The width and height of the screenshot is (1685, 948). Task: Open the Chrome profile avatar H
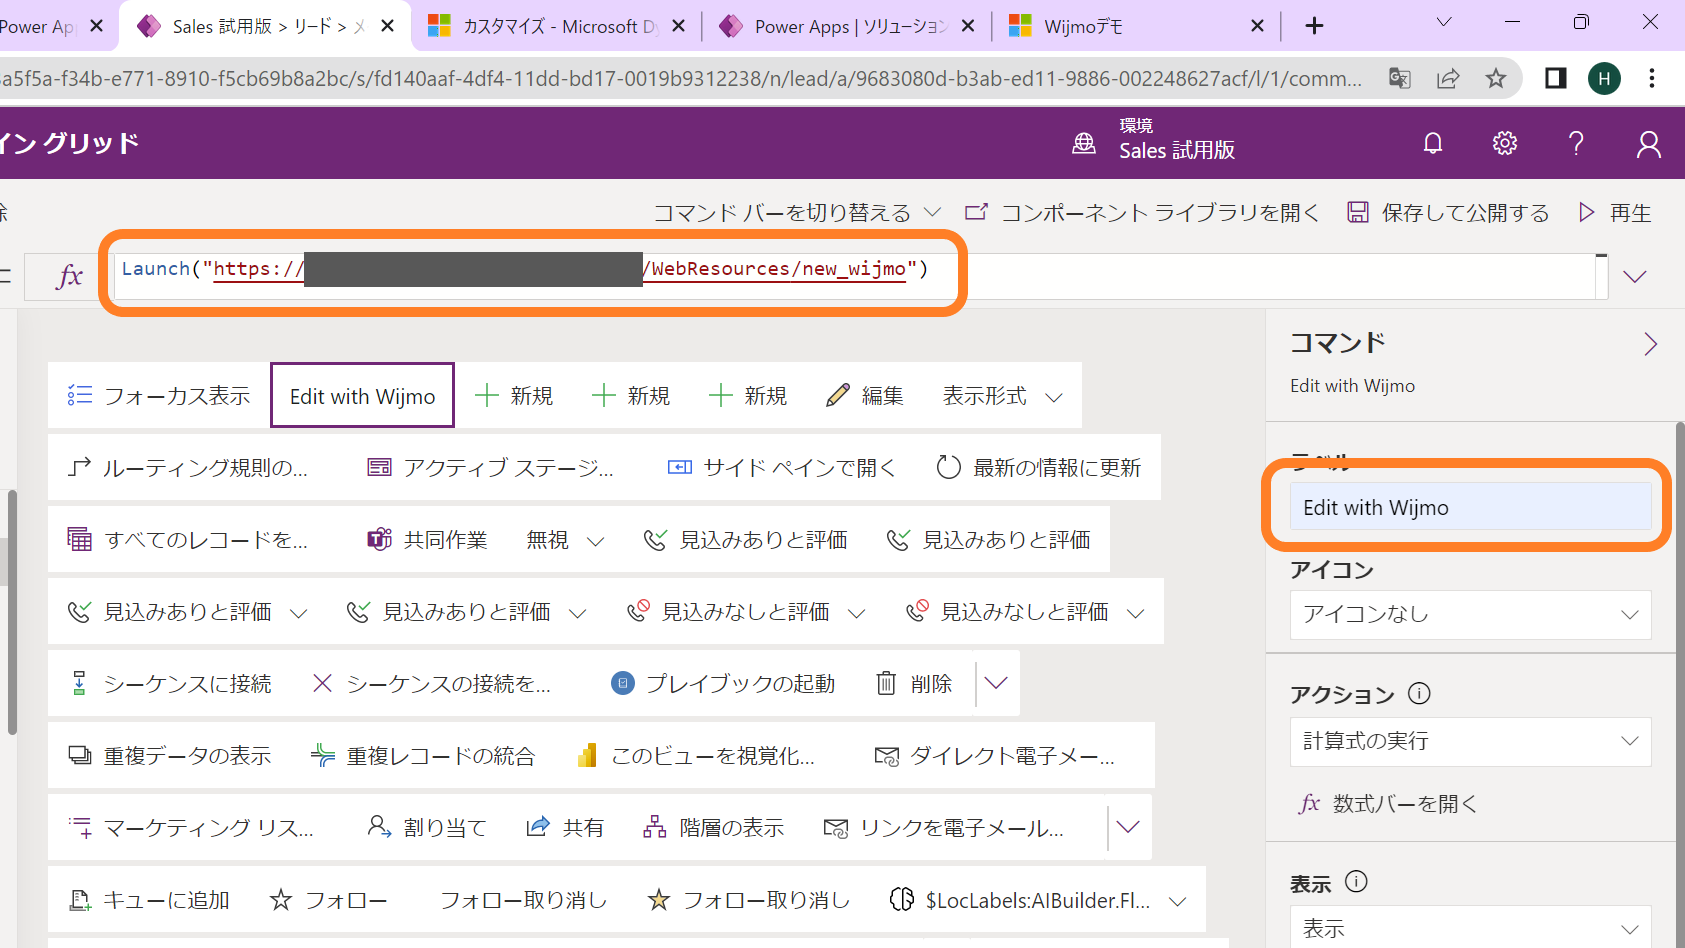click(1604, 78)
